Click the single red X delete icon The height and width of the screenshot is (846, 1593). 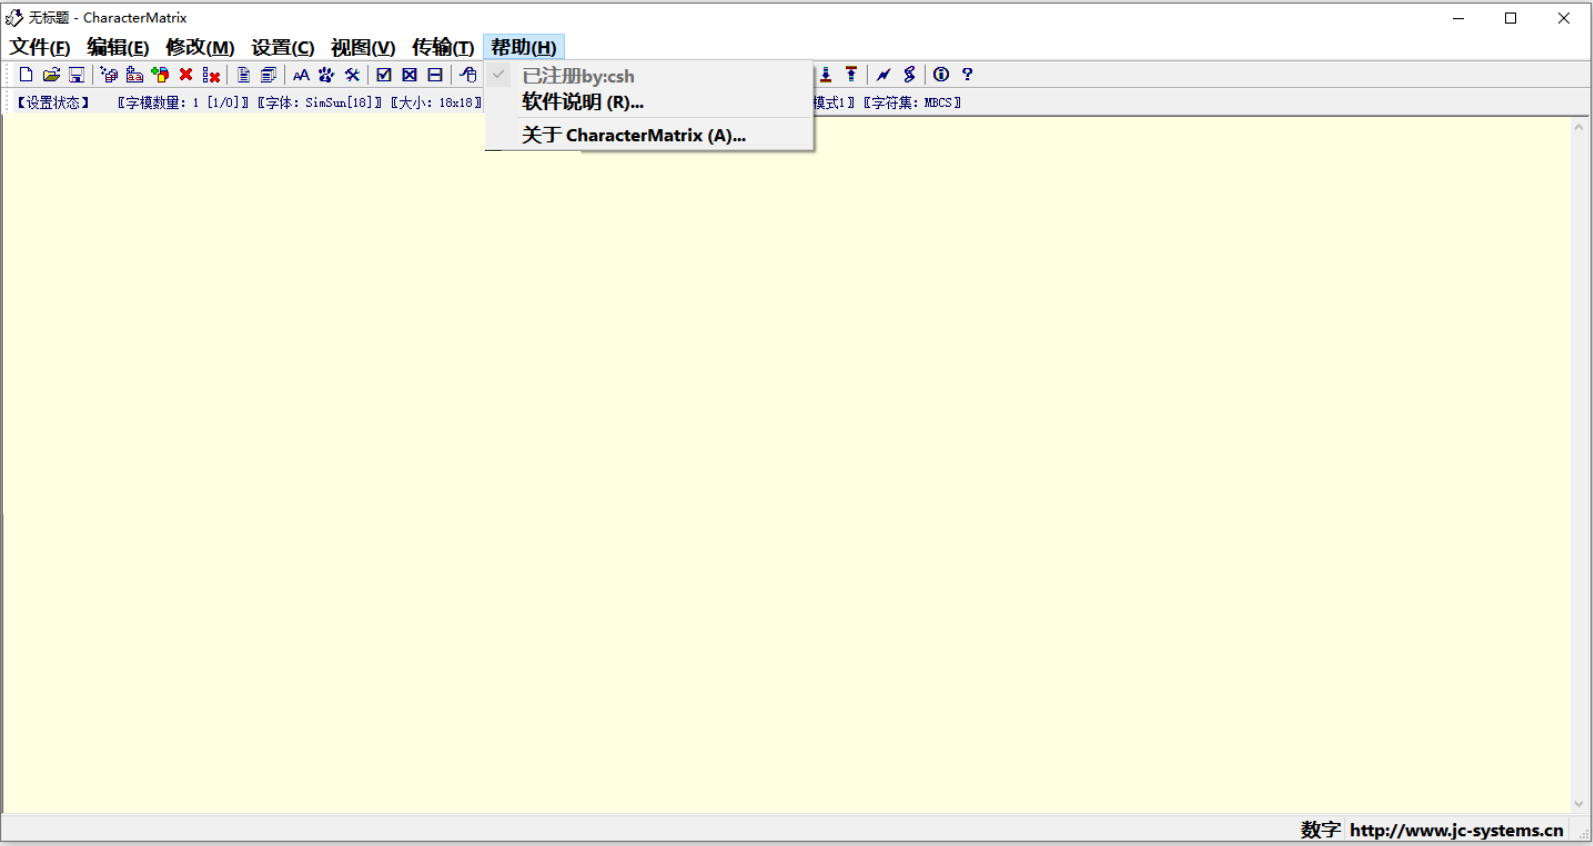point(186,75)
